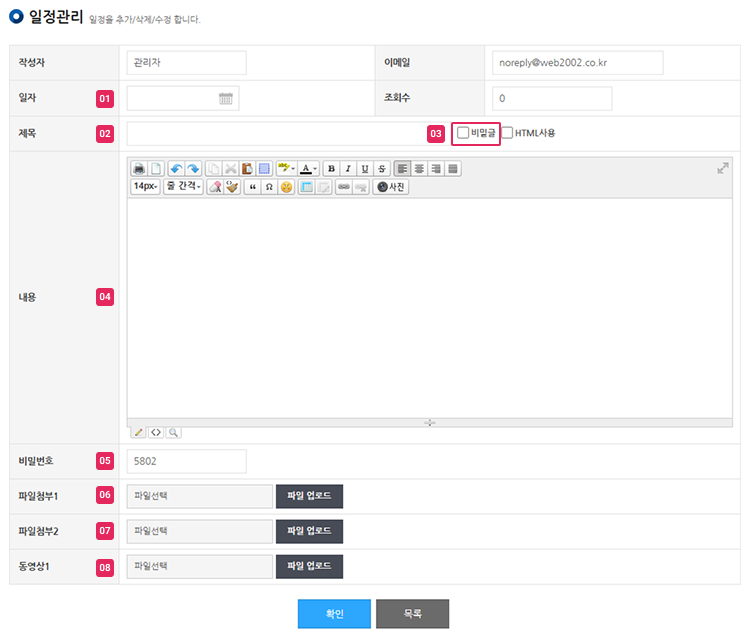Open the calendar date picker icon
This screenshot has width=750, height=639.
[x=226, y=98]
